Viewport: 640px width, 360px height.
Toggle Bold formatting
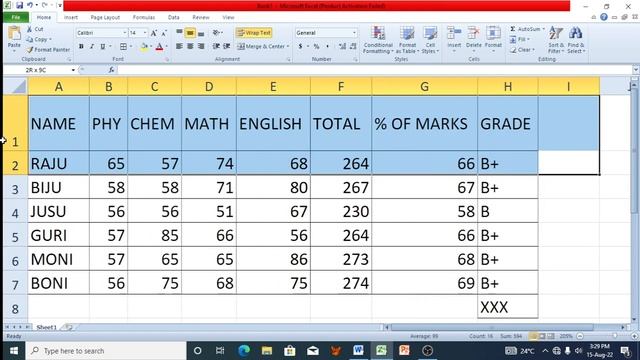[81, 47]
